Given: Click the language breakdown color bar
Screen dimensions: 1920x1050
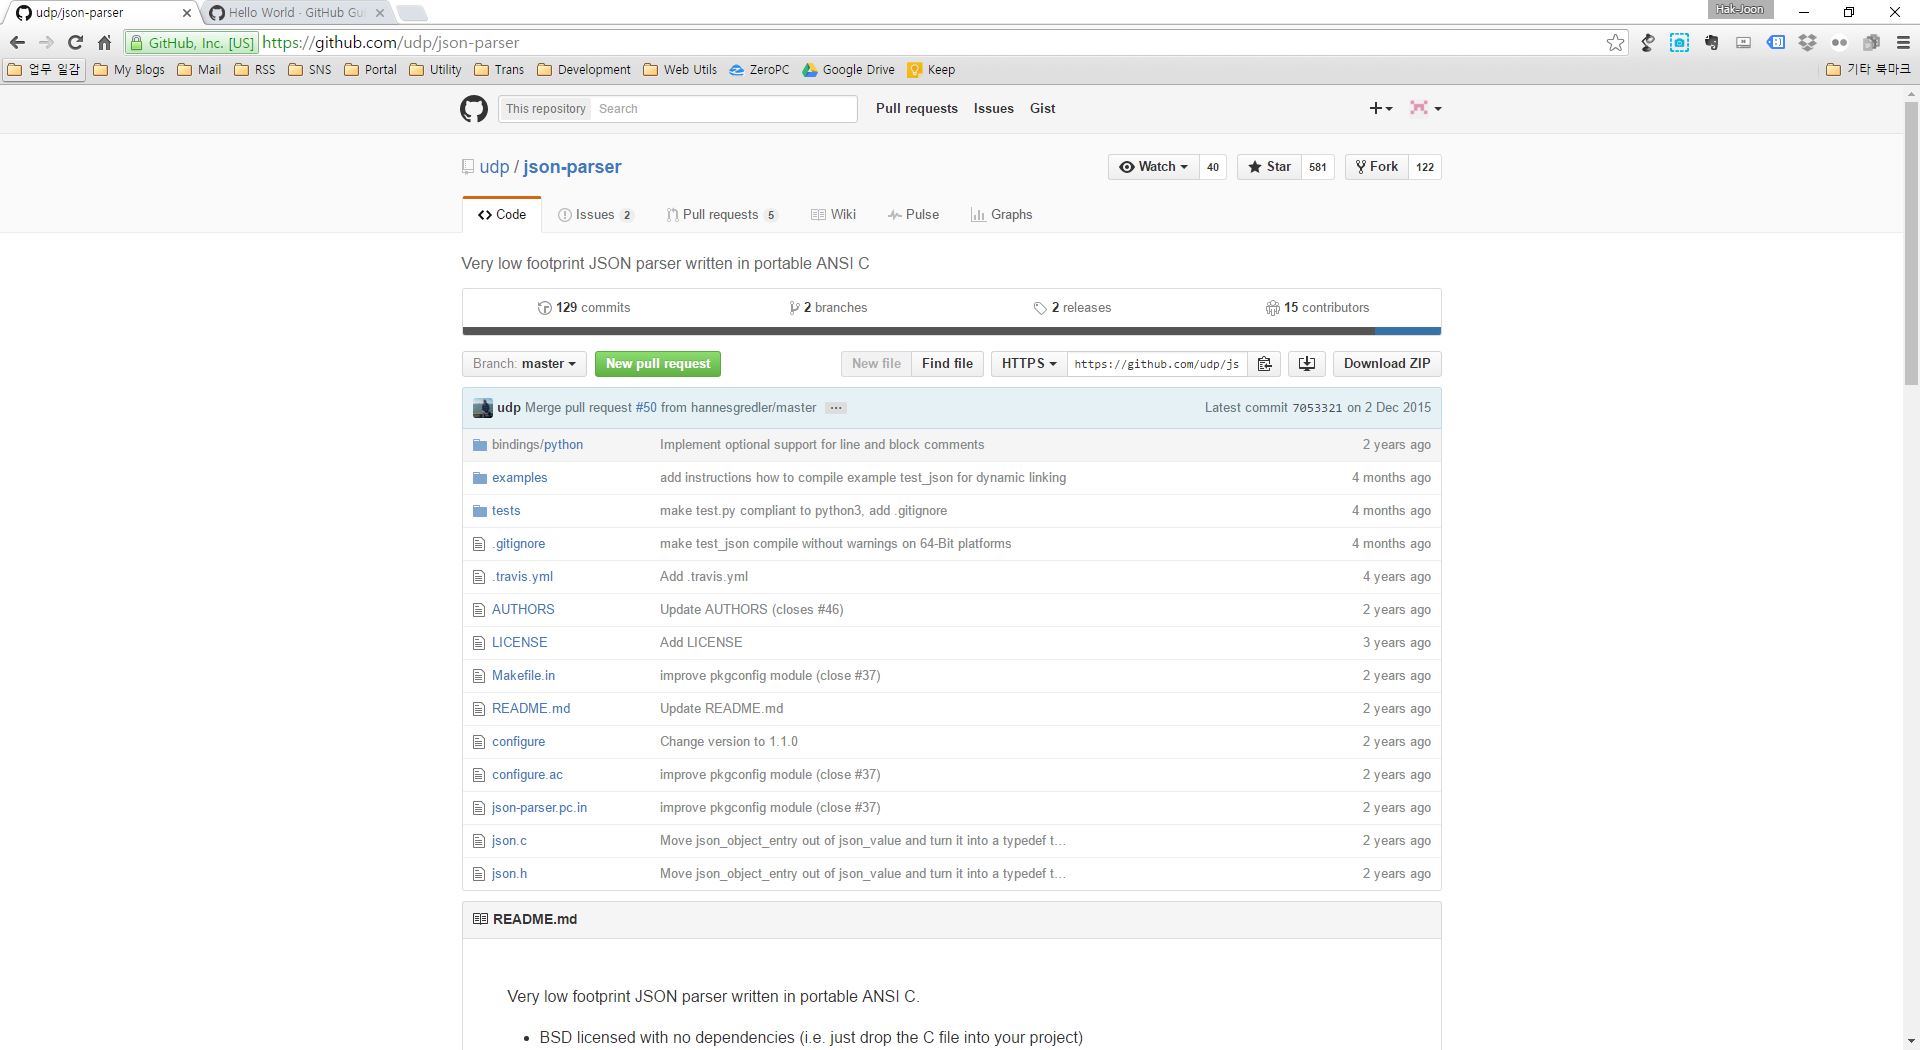Looking at the screenshot, I should tap(951, 331).
